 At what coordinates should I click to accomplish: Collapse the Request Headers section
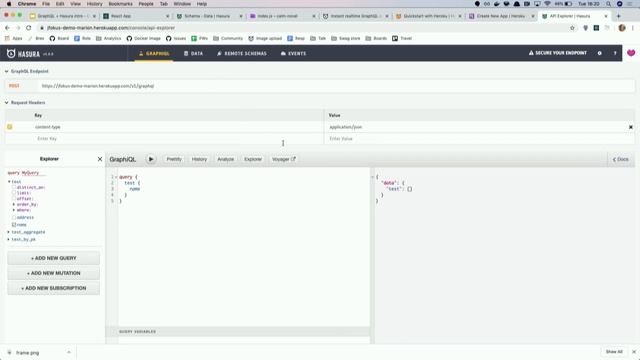click(x=7, y=103)
